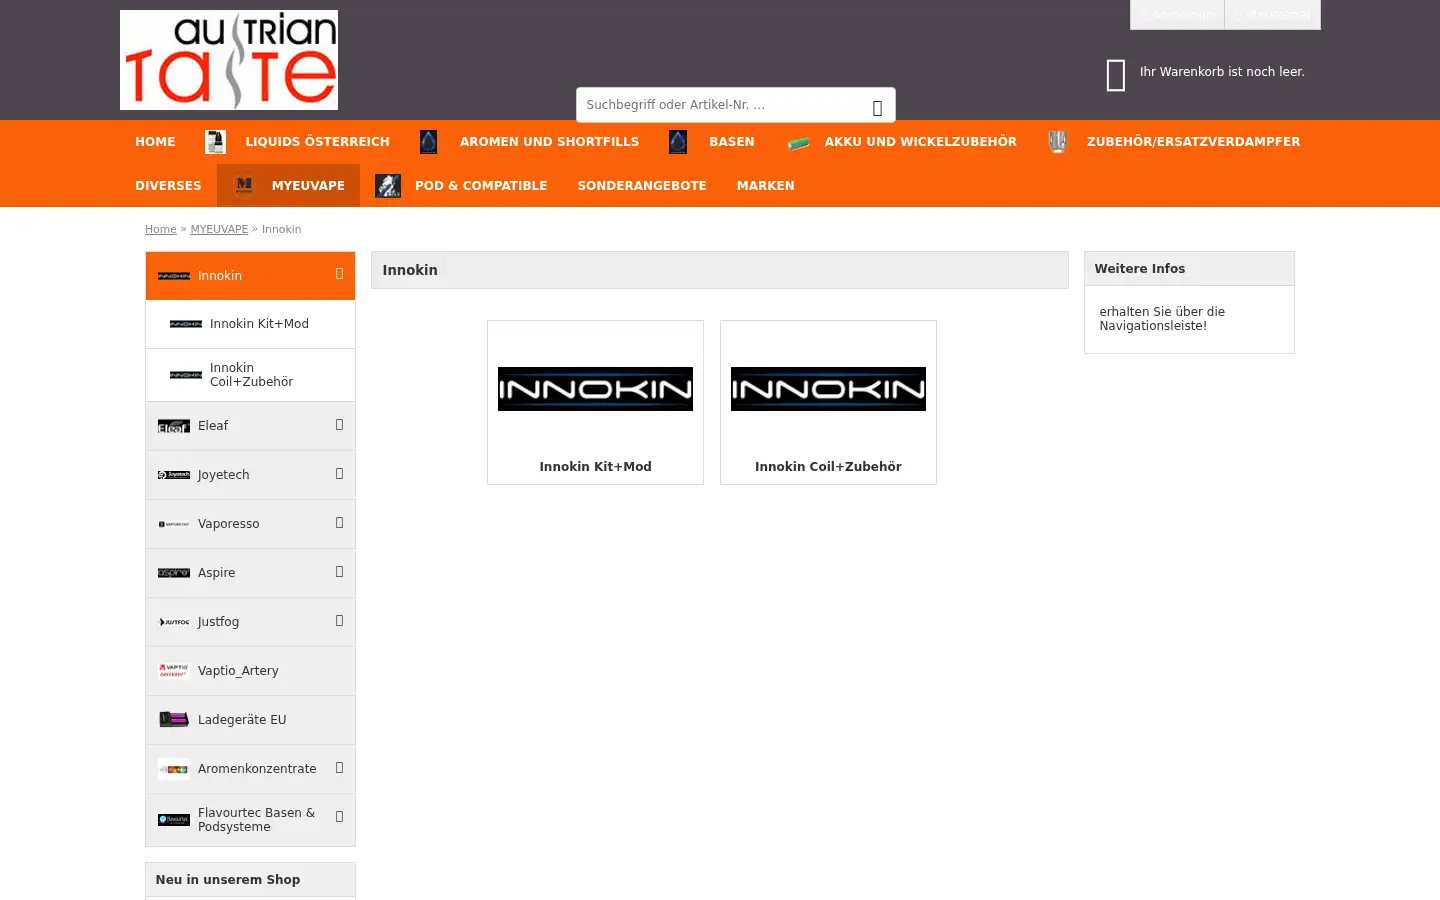Click the logo beside Innokin Kit+Mod in the sidebar
Viewport: 1440px width, 900px height.
pyautogui.click(x=186, y=324)
